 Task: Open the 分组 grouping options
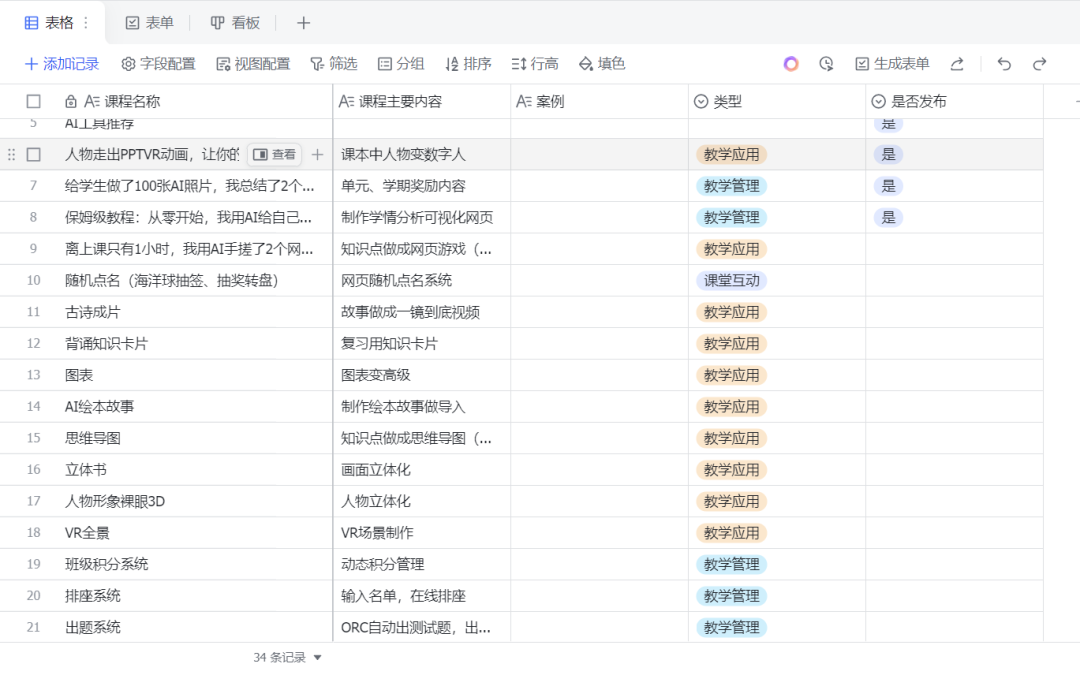pyautogui.click(x=400, y=63)
